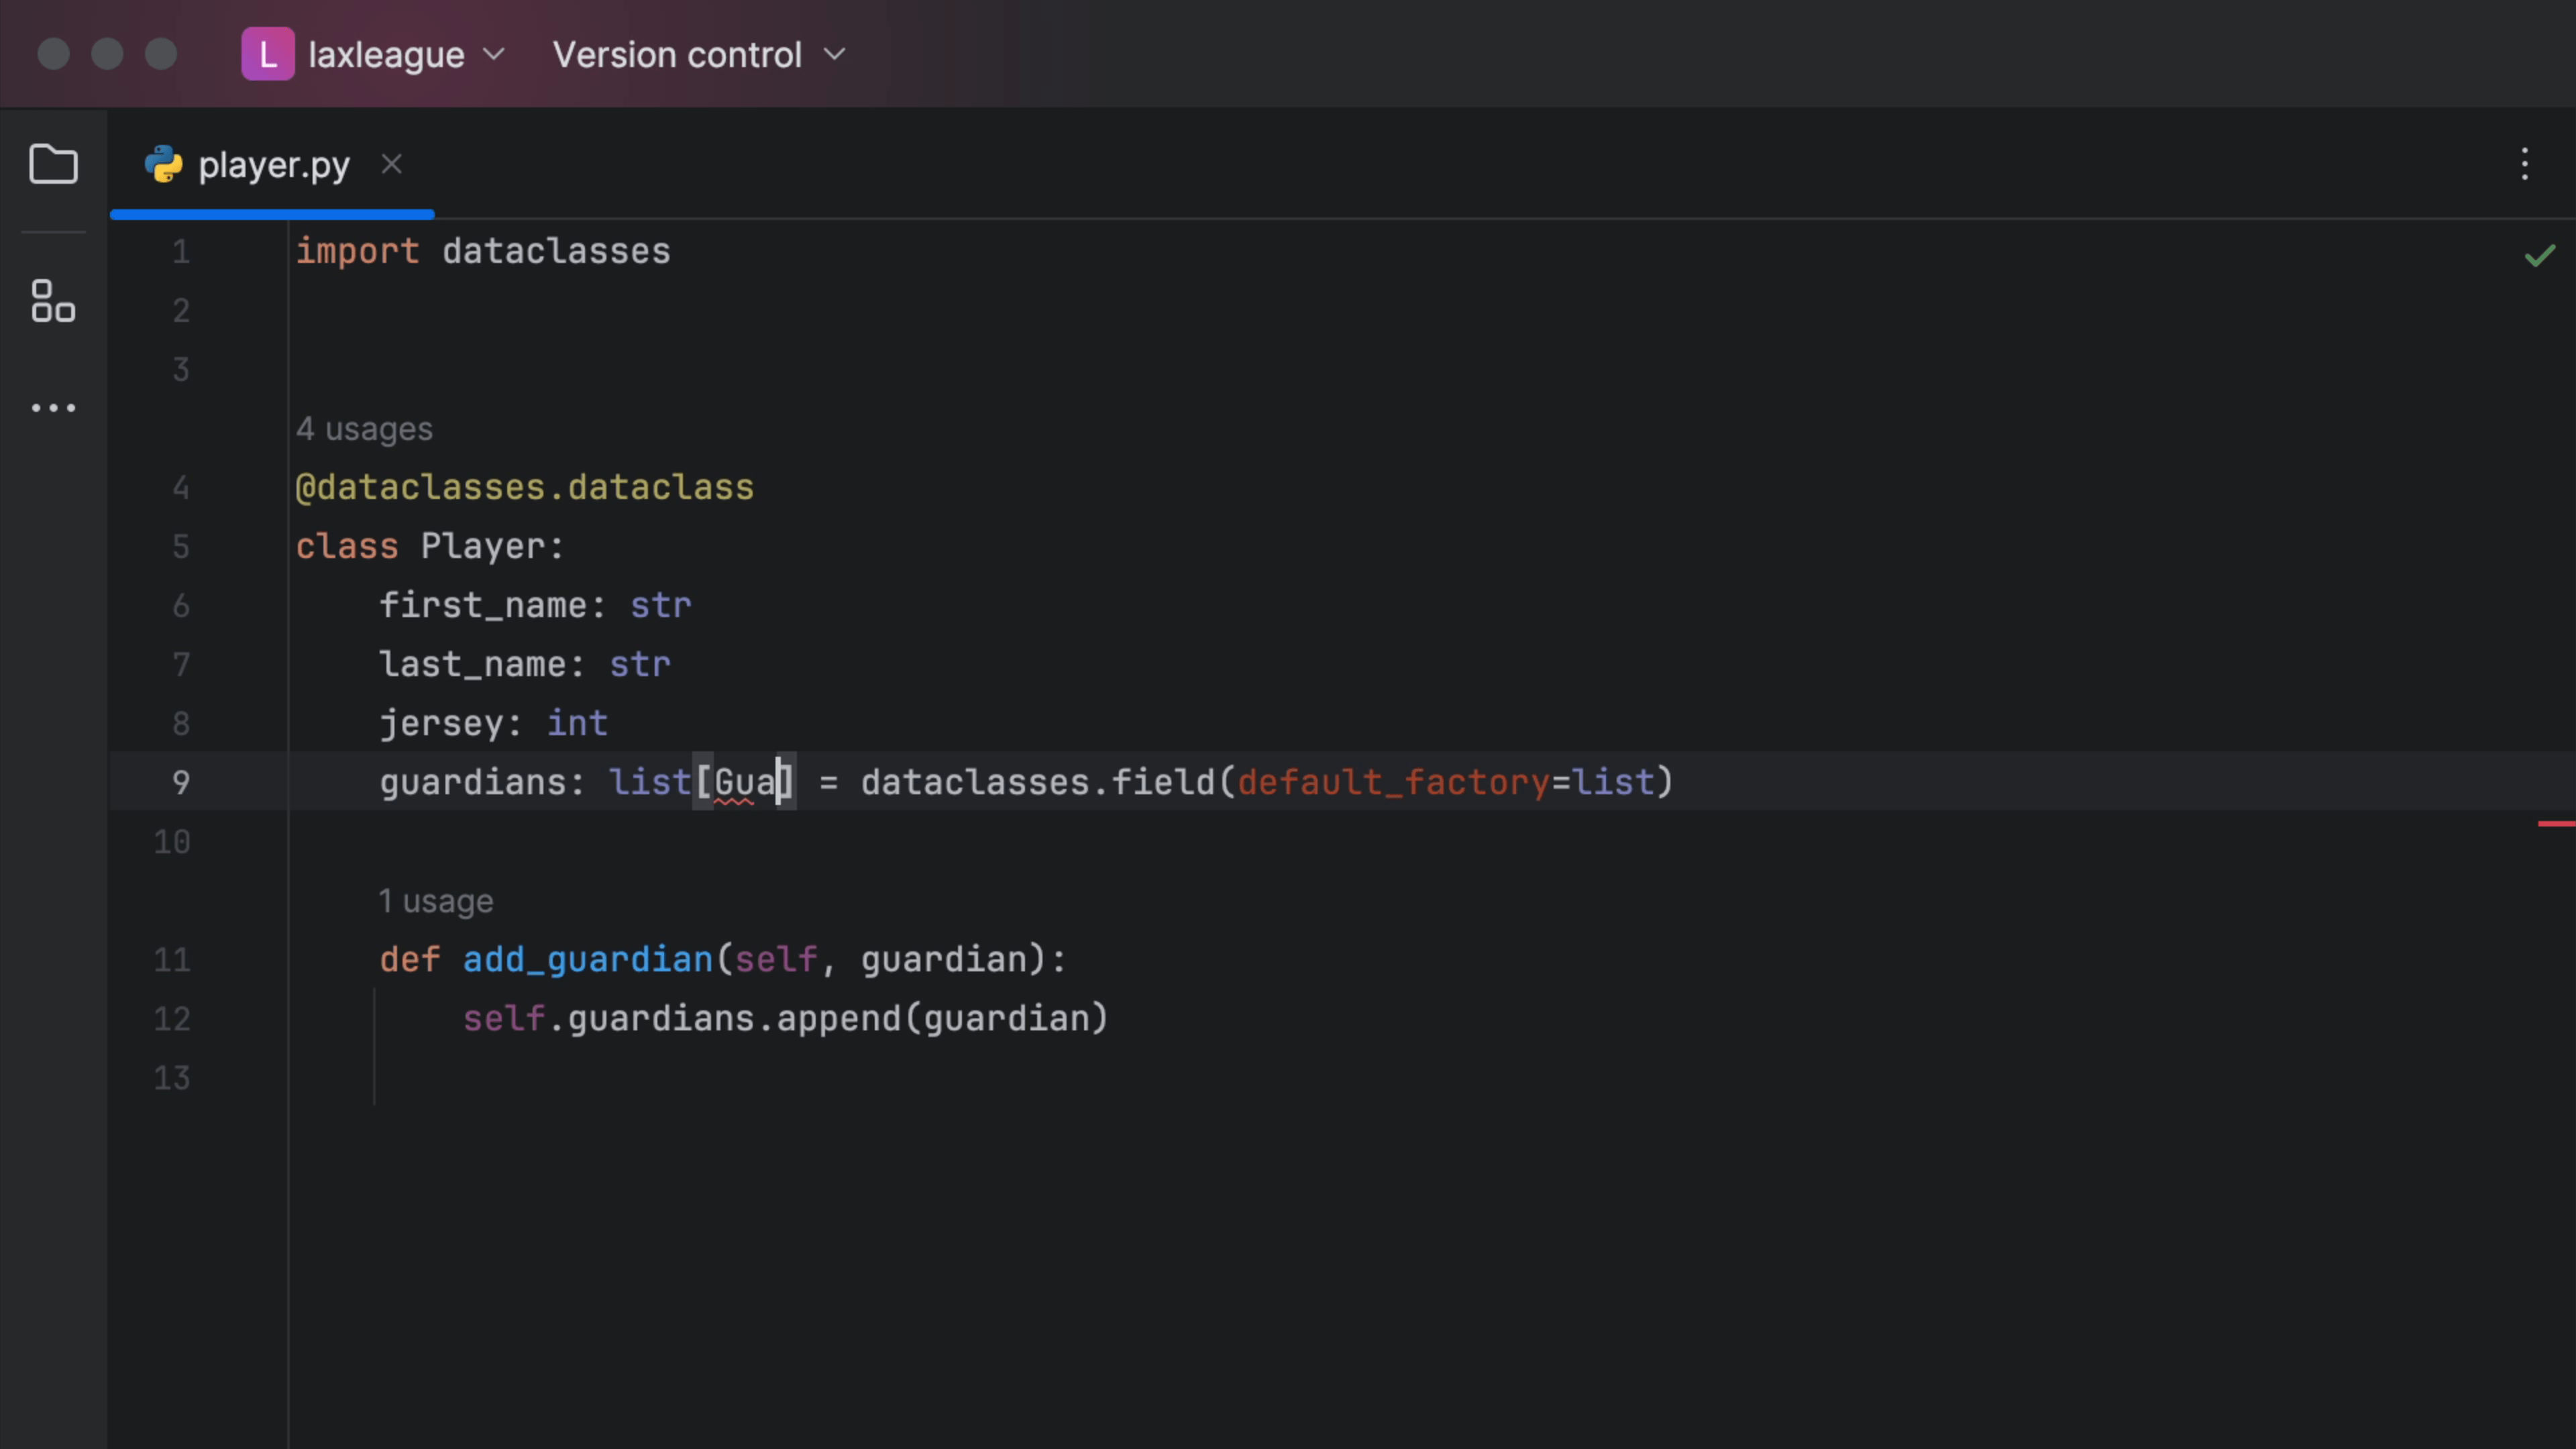Open editor tab options kebab menu
The height and width of the screenshot is (1449, 2576).
click(x=2524, y=164)
